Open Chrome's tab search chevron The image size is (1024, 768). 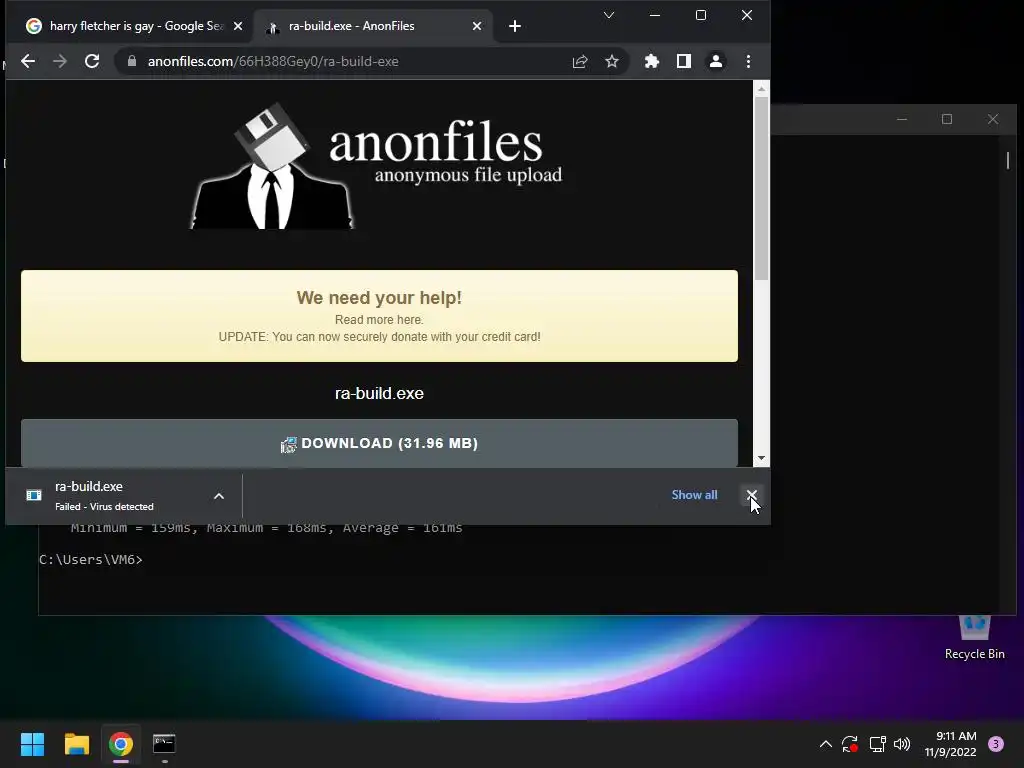click(609, 15)
